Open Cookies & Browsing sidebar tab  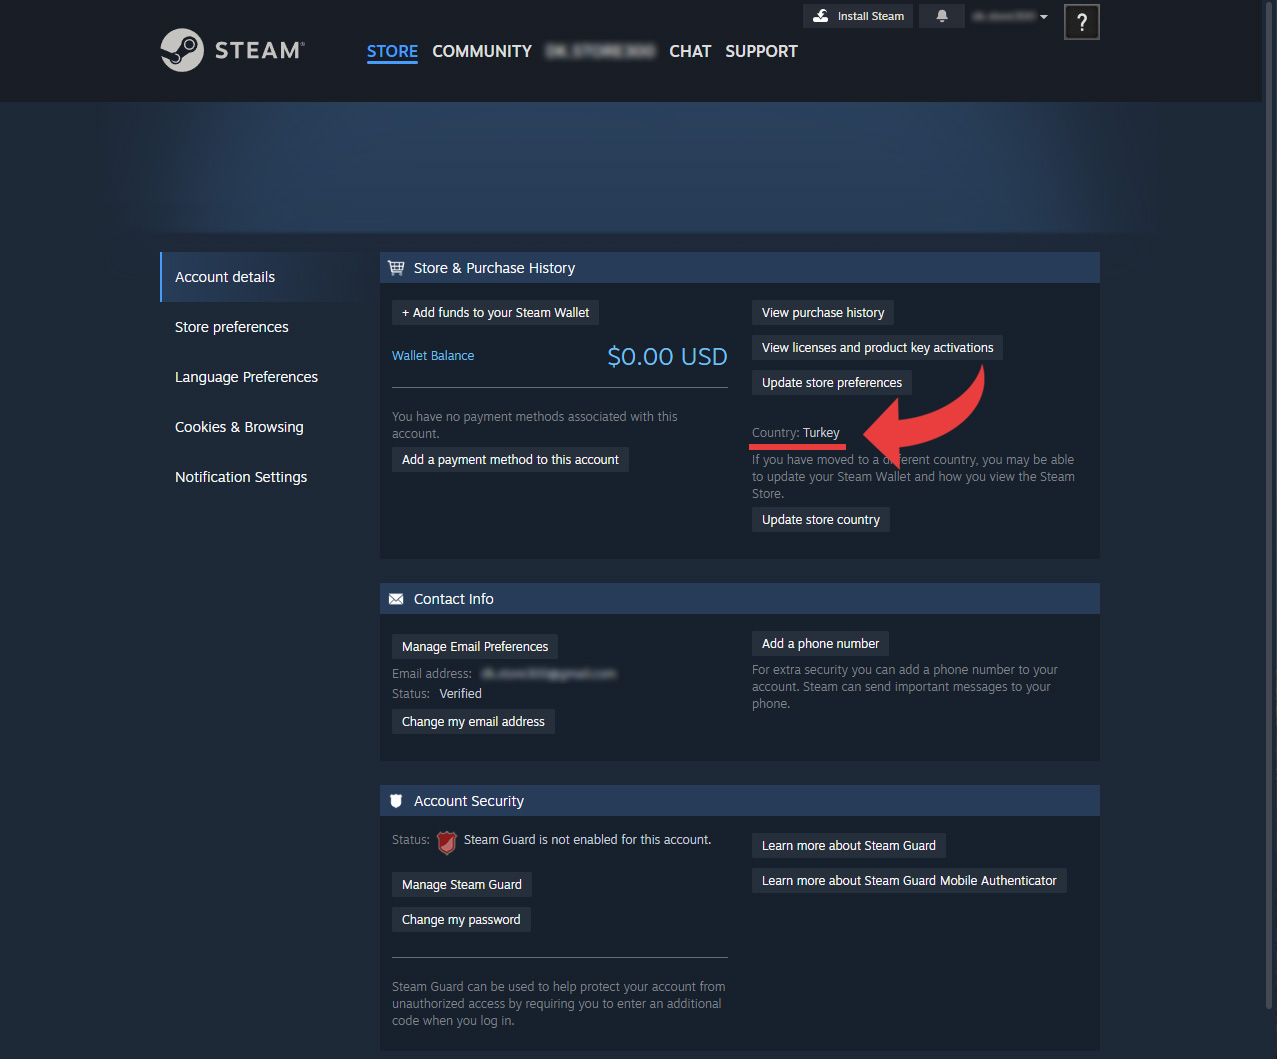[239, 427]
